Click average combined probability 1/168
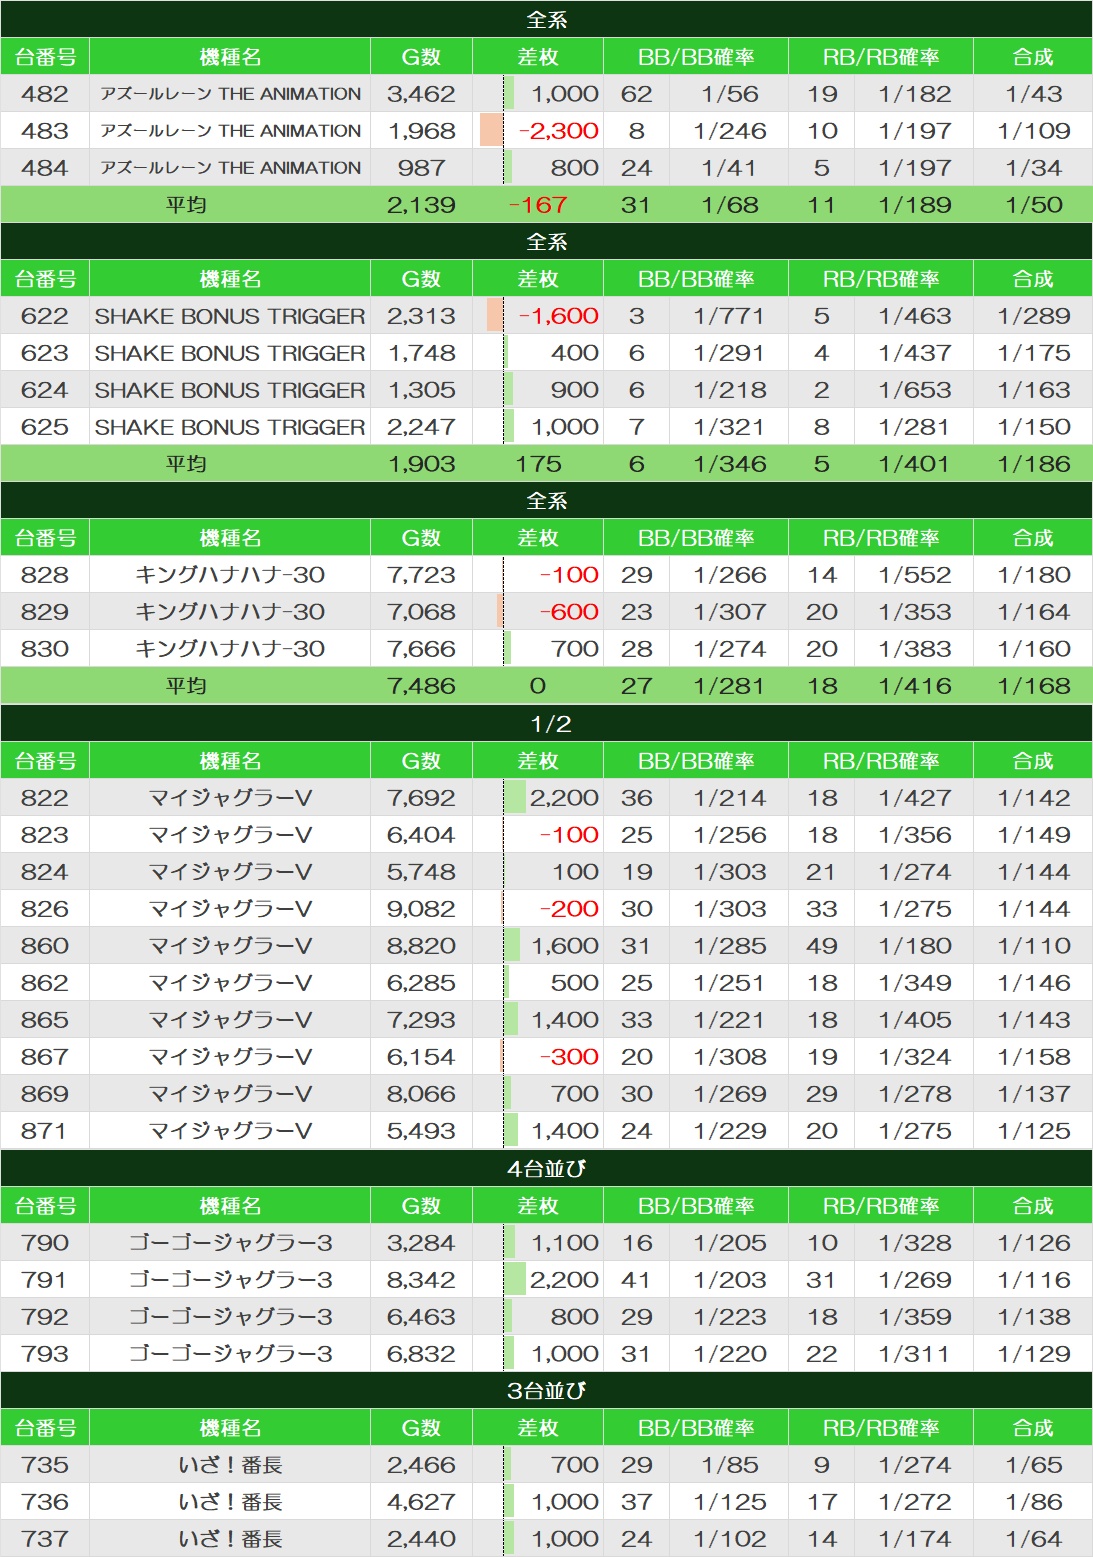The height and width of the screenshot is (1557, 1093). pos(1034,686)
